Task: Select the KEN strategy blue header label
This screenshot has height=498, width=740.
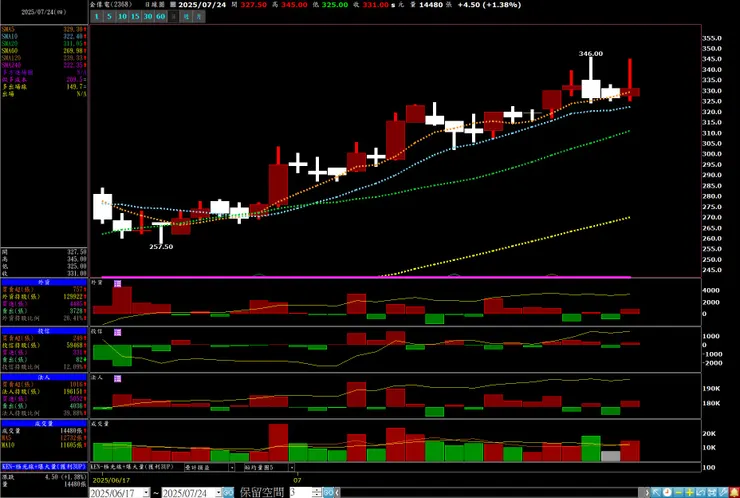Action: (x=44, y=466)
